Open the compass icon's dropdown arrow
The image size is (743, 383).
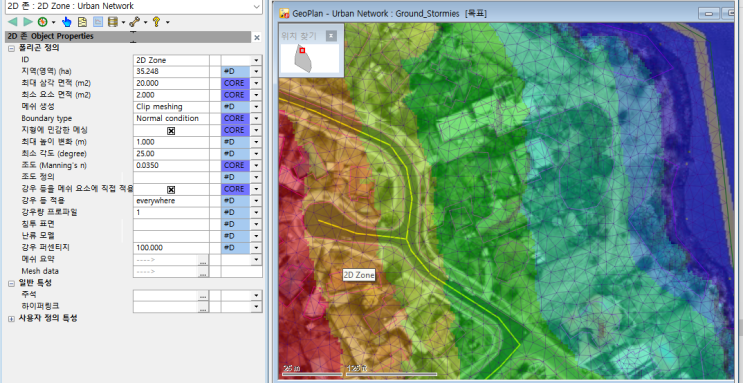[x=54, y=22]
